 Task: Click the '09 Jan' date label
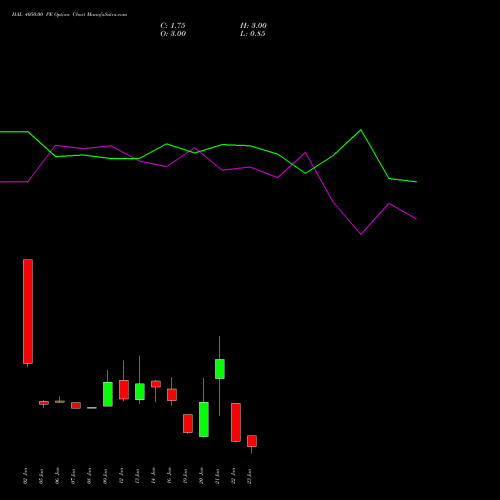coord(106,476)
